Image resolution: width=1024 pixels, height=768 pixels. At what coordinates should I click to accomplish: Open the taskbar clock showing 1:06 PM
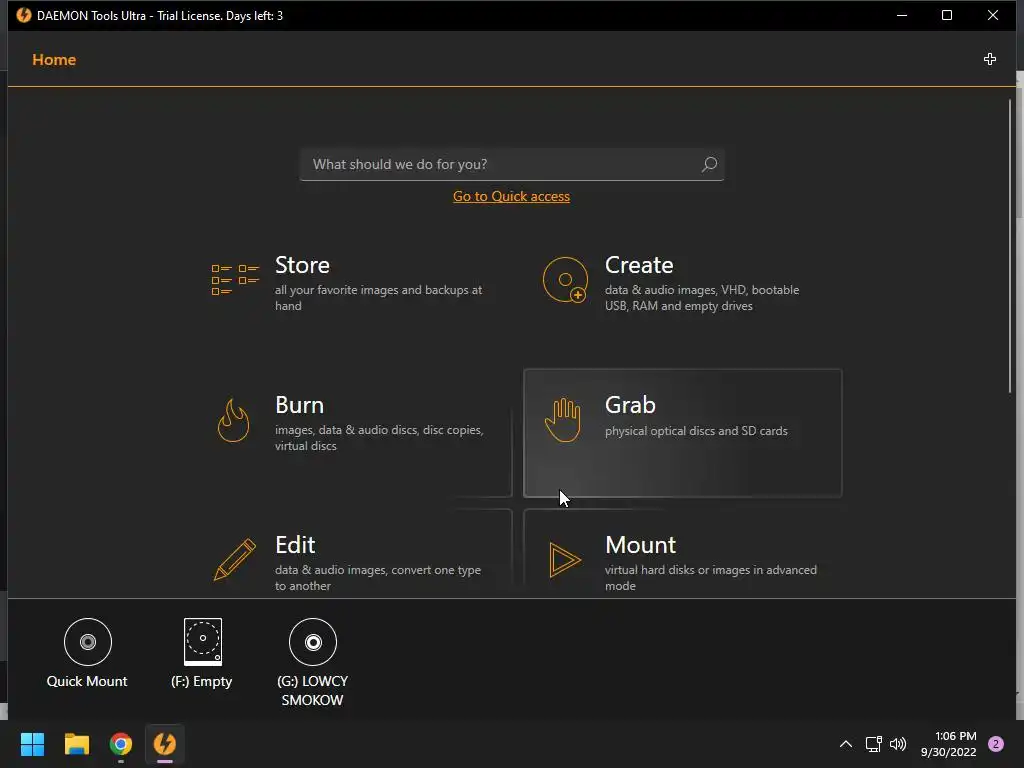[949, 744]
